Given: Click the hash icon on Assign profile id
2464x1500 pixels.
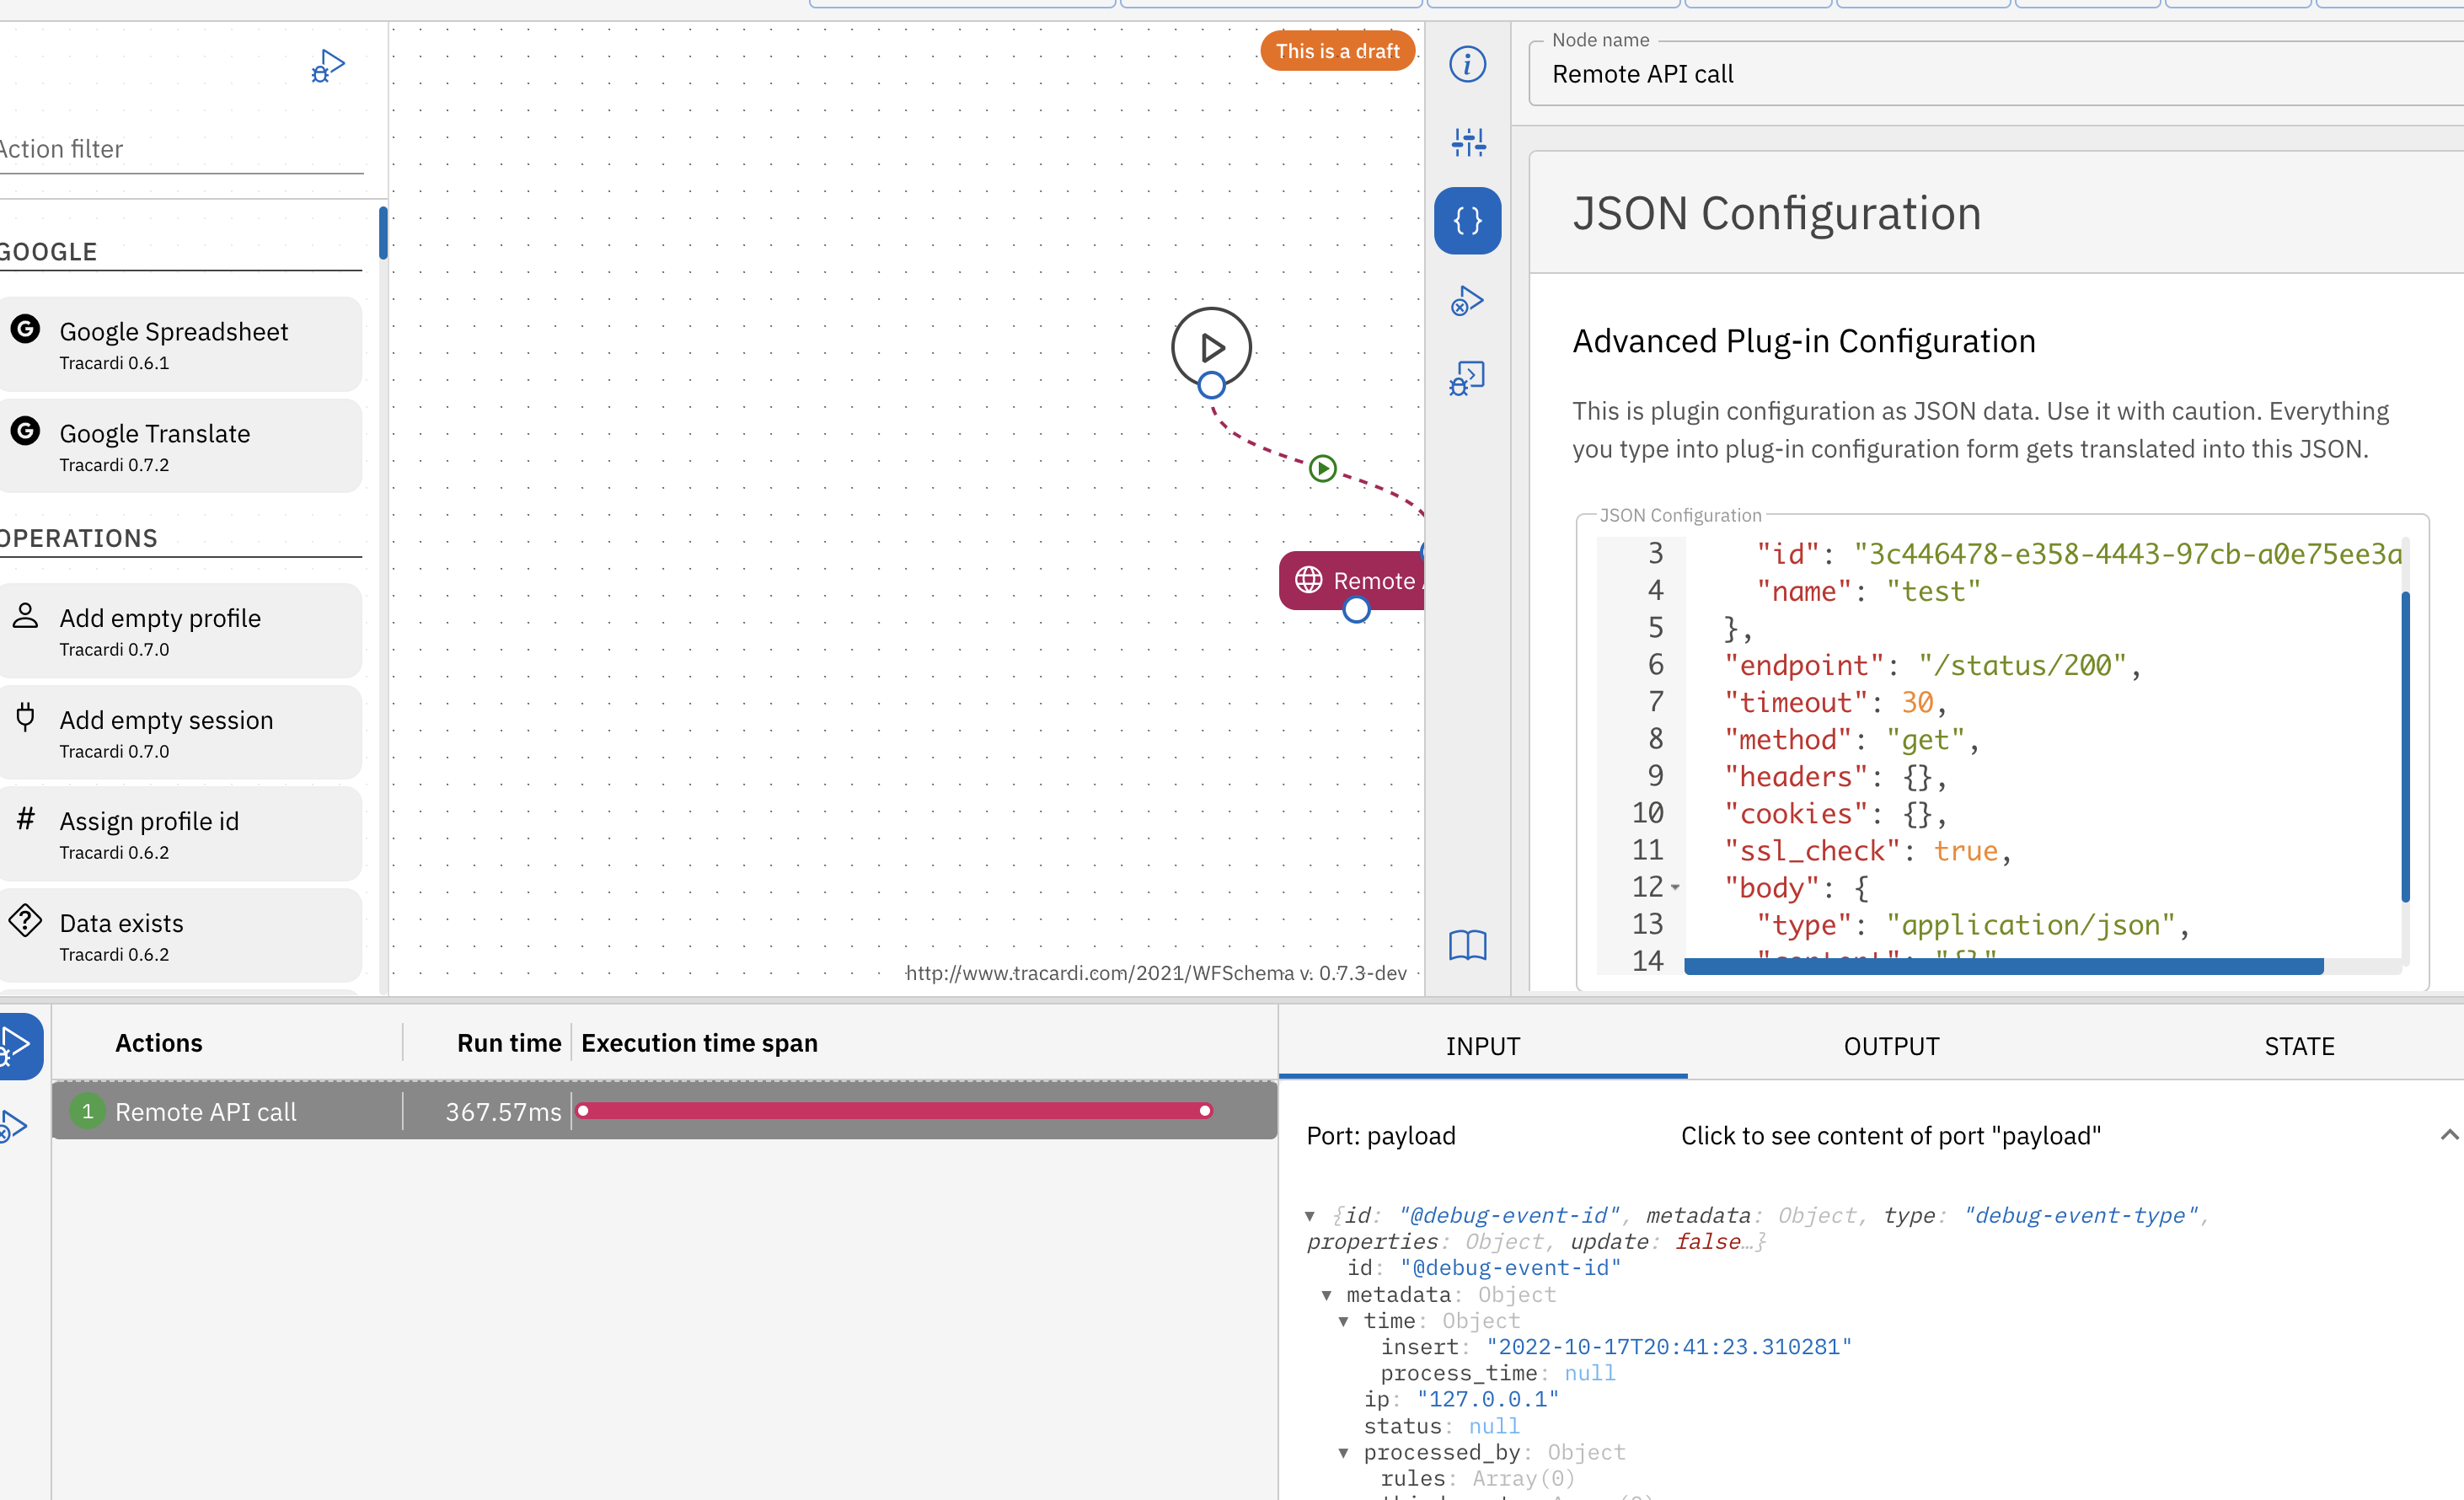Looking at the screenshot, I should [x=26, y=820].
